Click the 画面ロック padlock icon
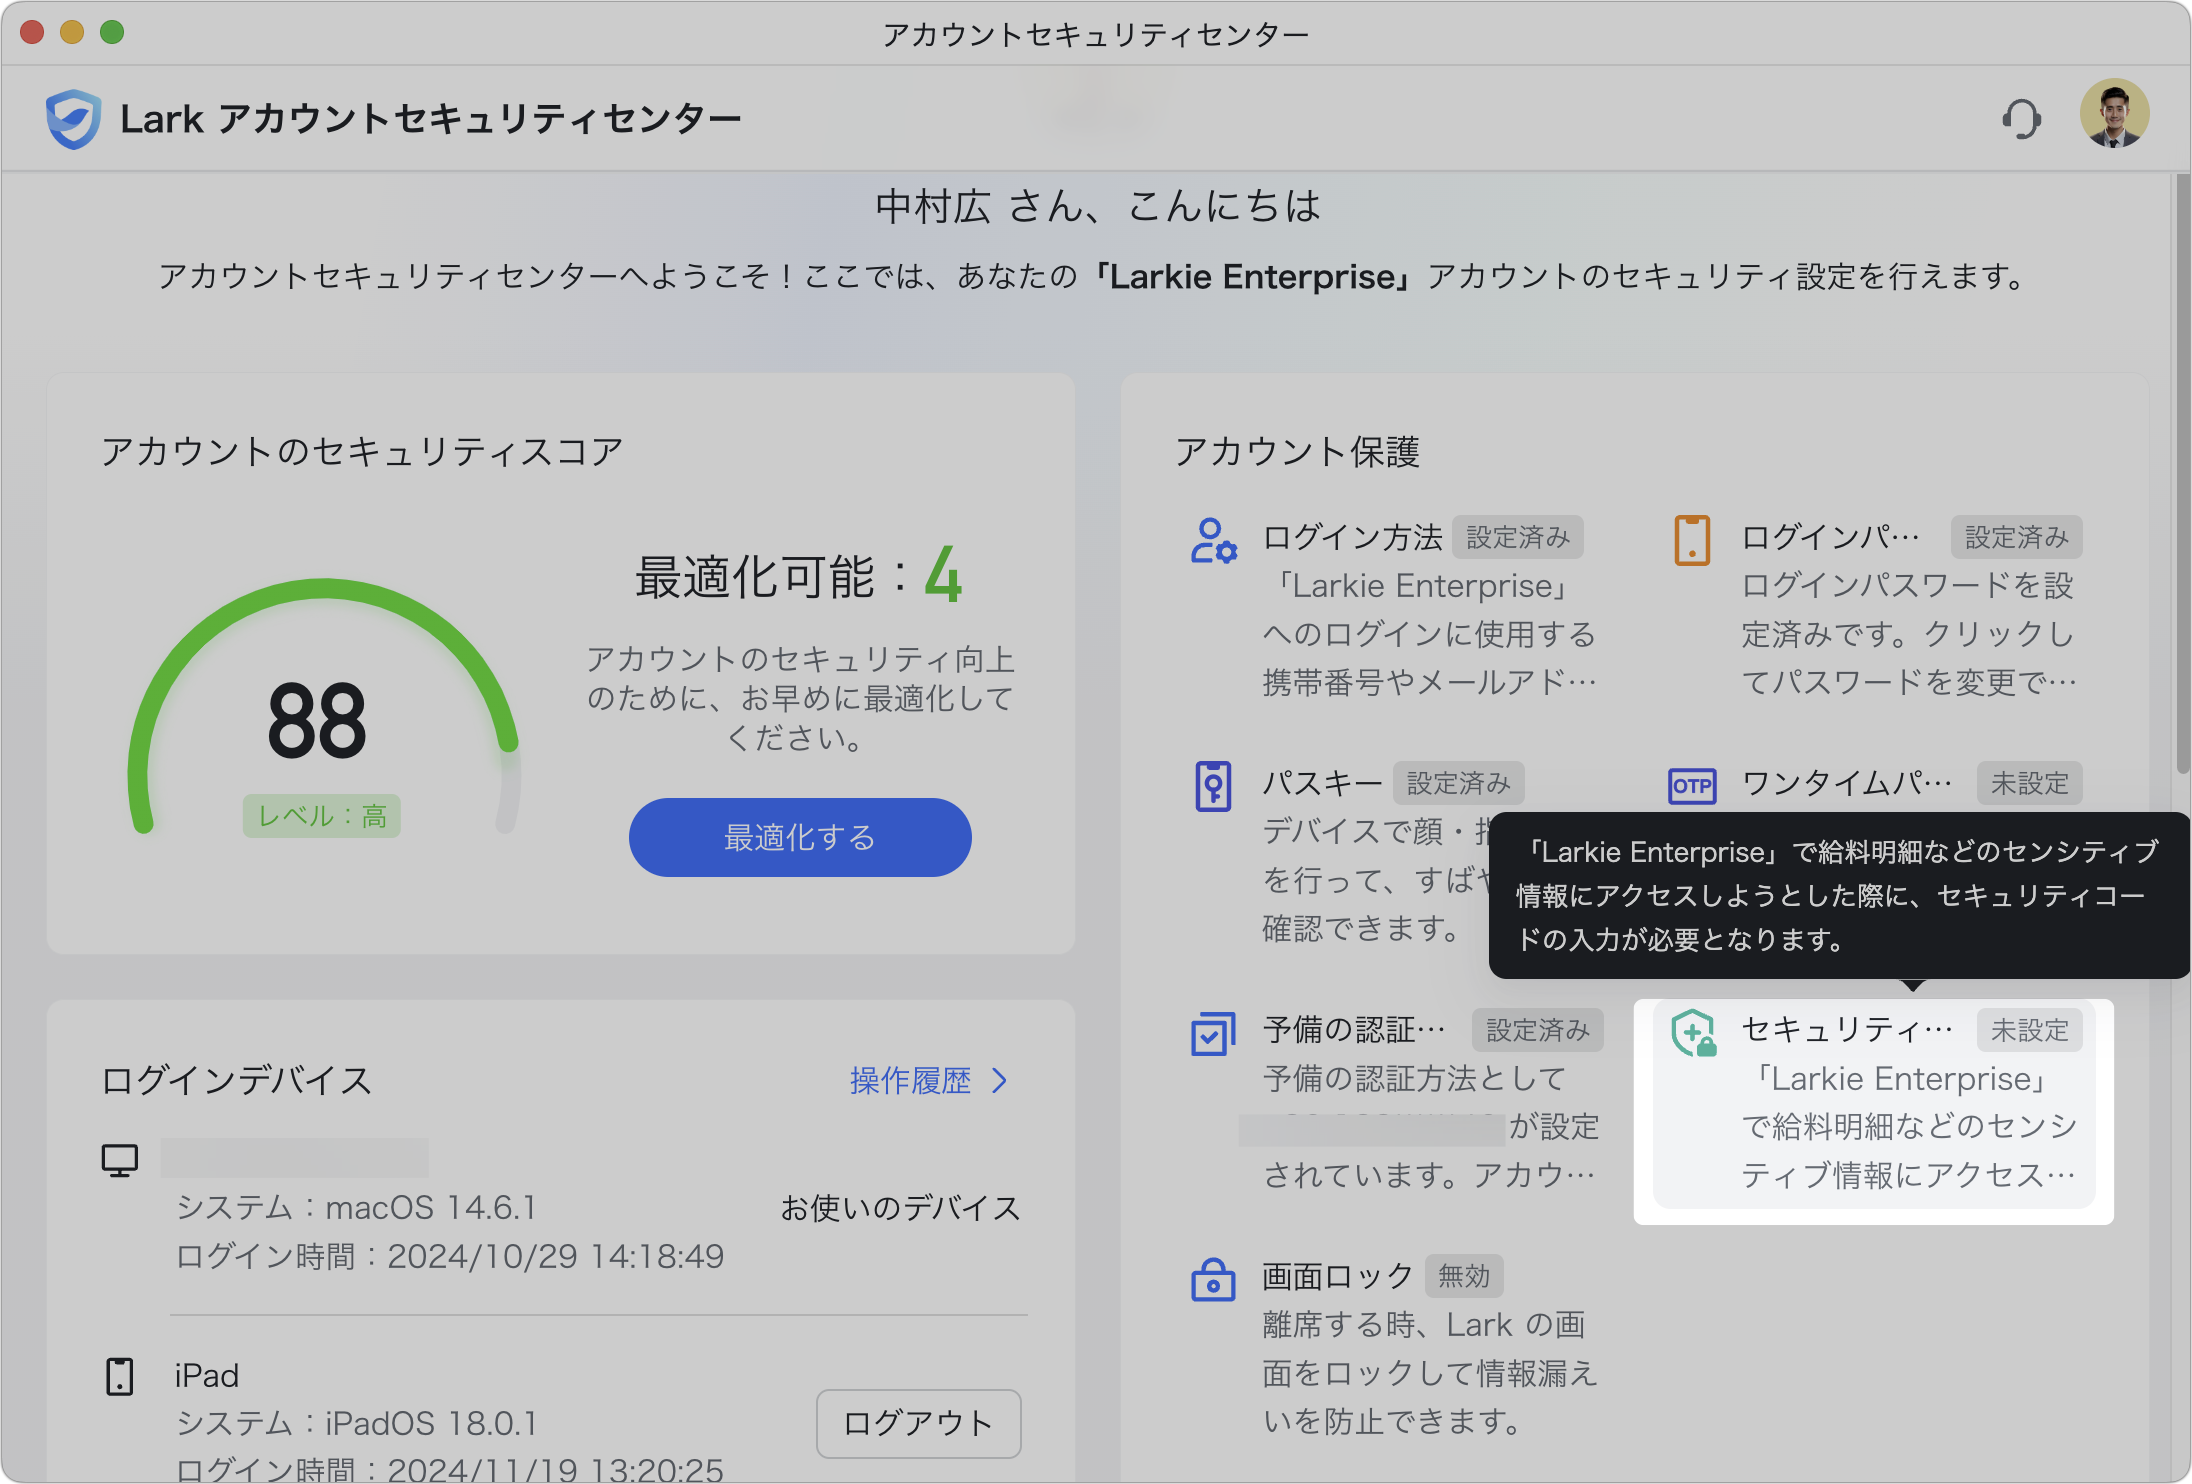 pos(1211,1278)
